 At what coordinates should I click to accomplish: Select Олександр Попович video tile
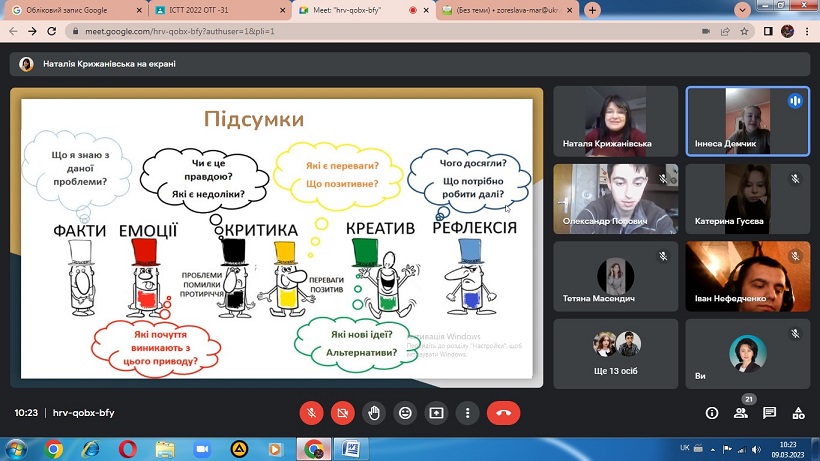point(616,199)
